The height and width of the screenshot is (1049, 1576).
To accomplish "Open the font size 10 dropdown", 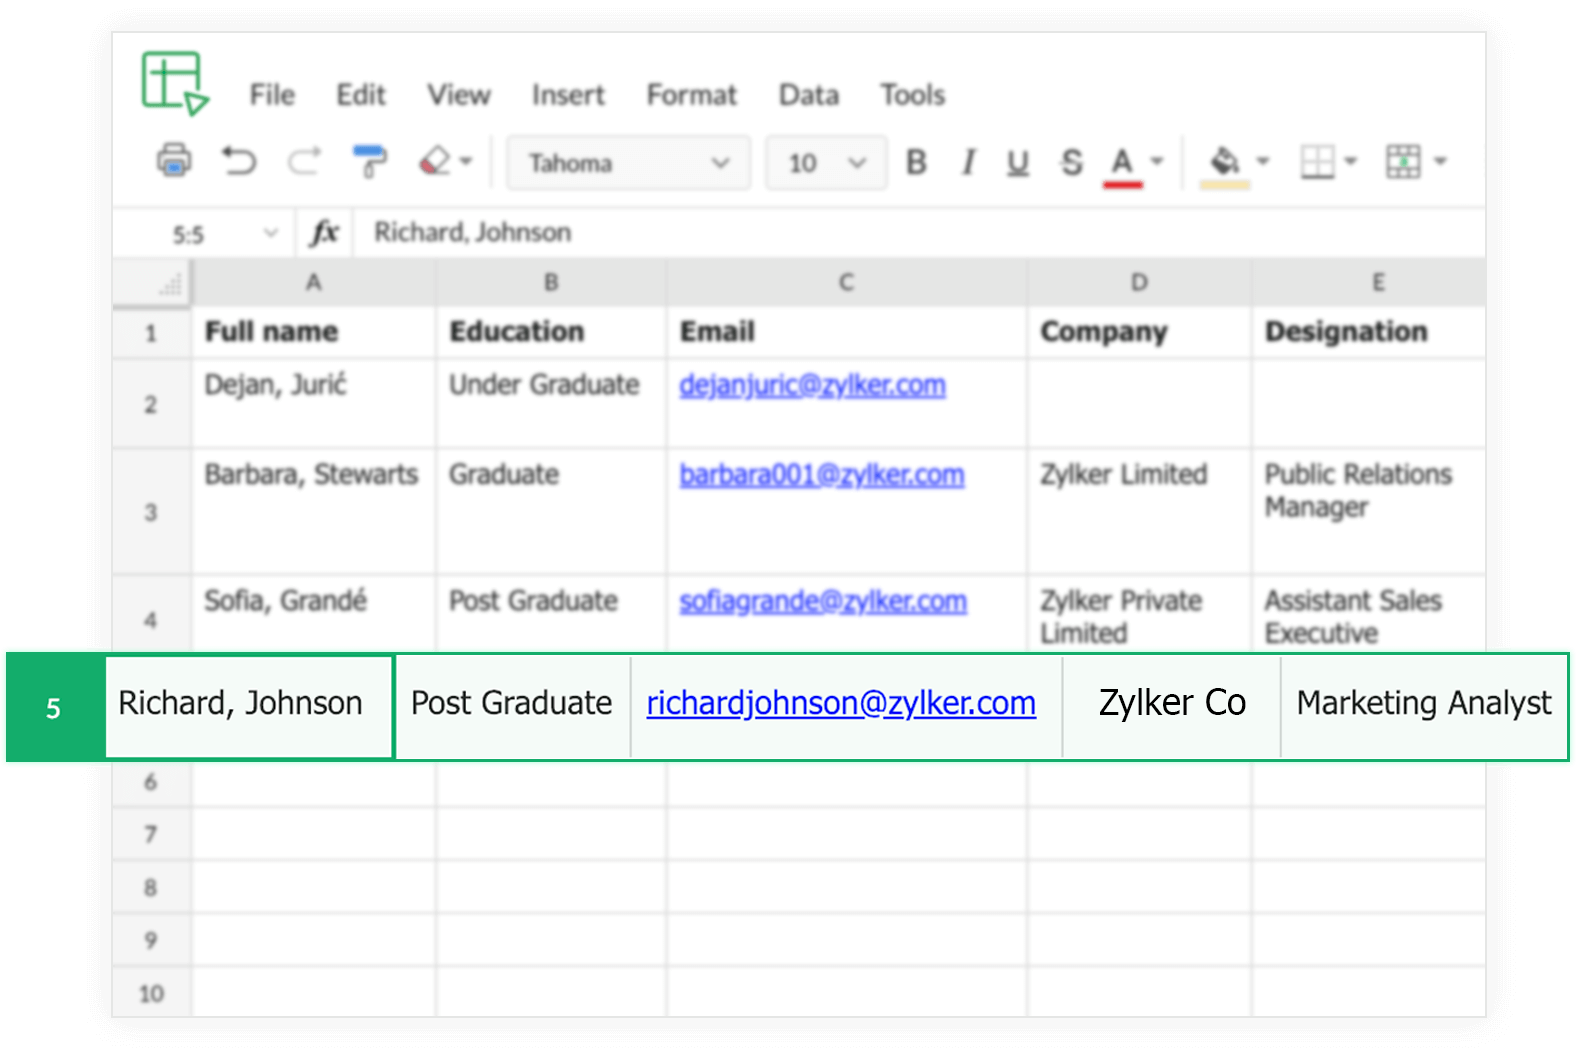I will (826, 162).
